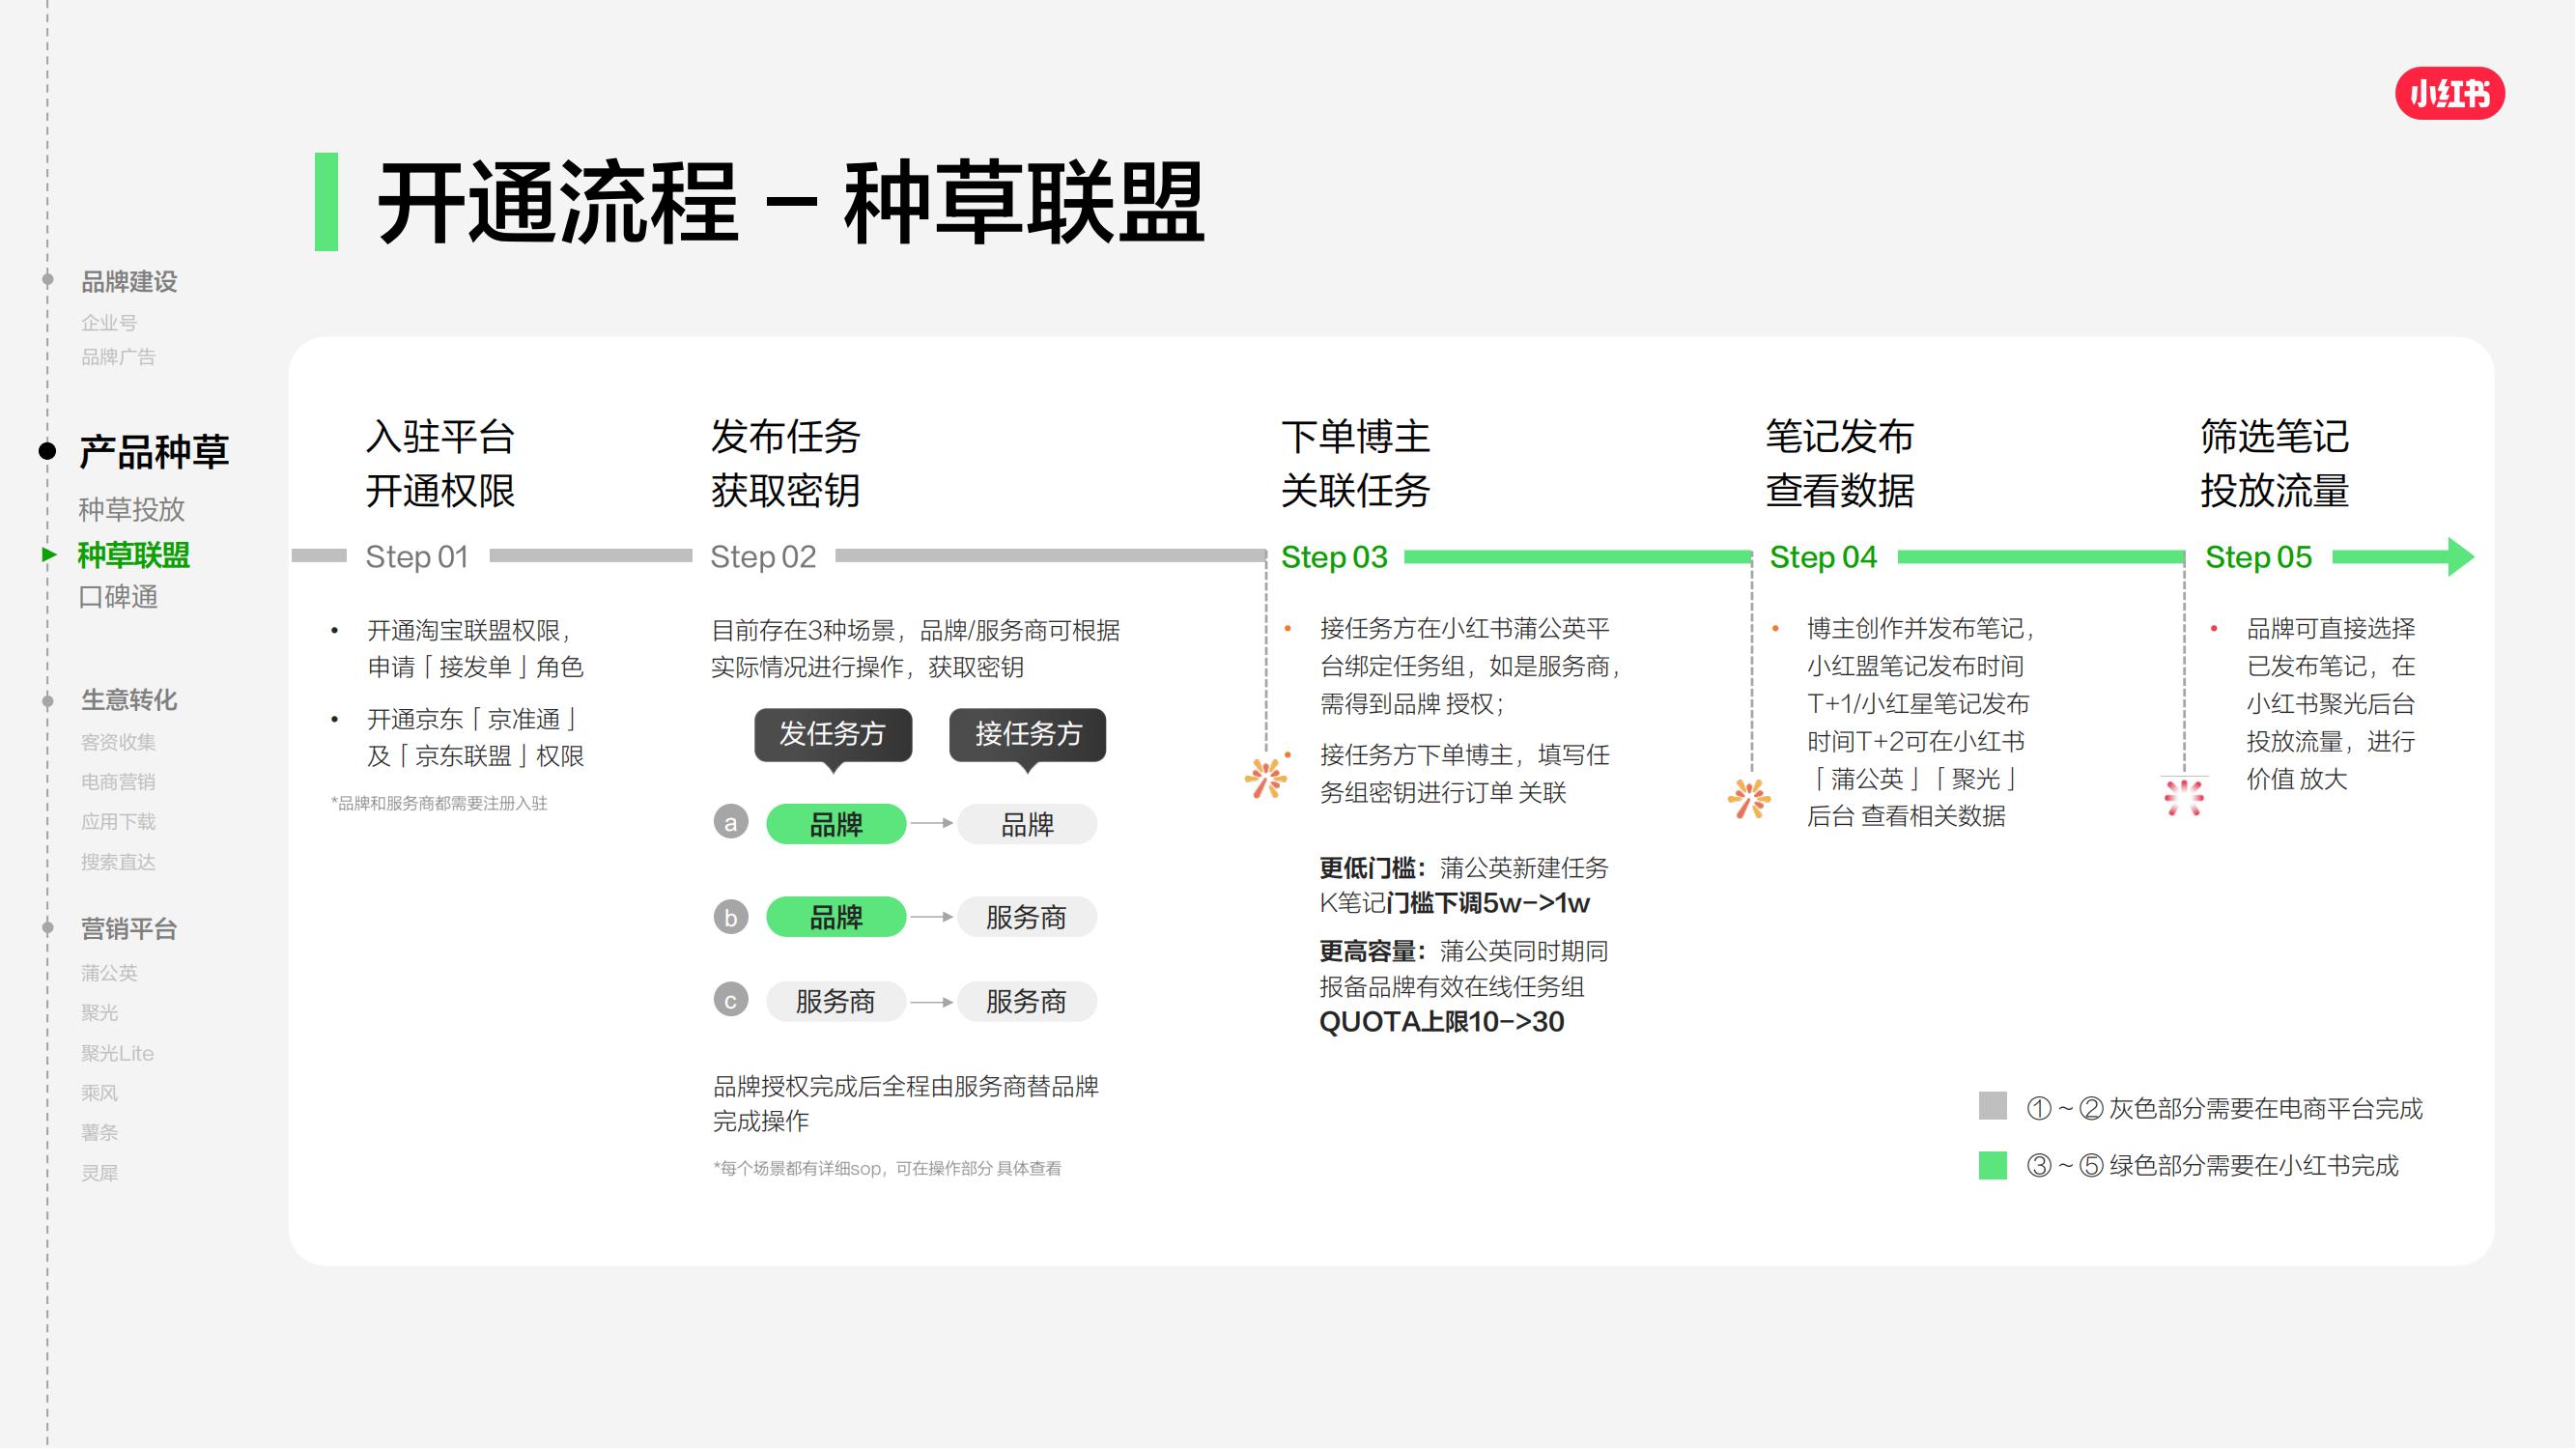Open 聚光Lite sidebar item
Screen dimensions: 2576x1449
point(117,1053)
